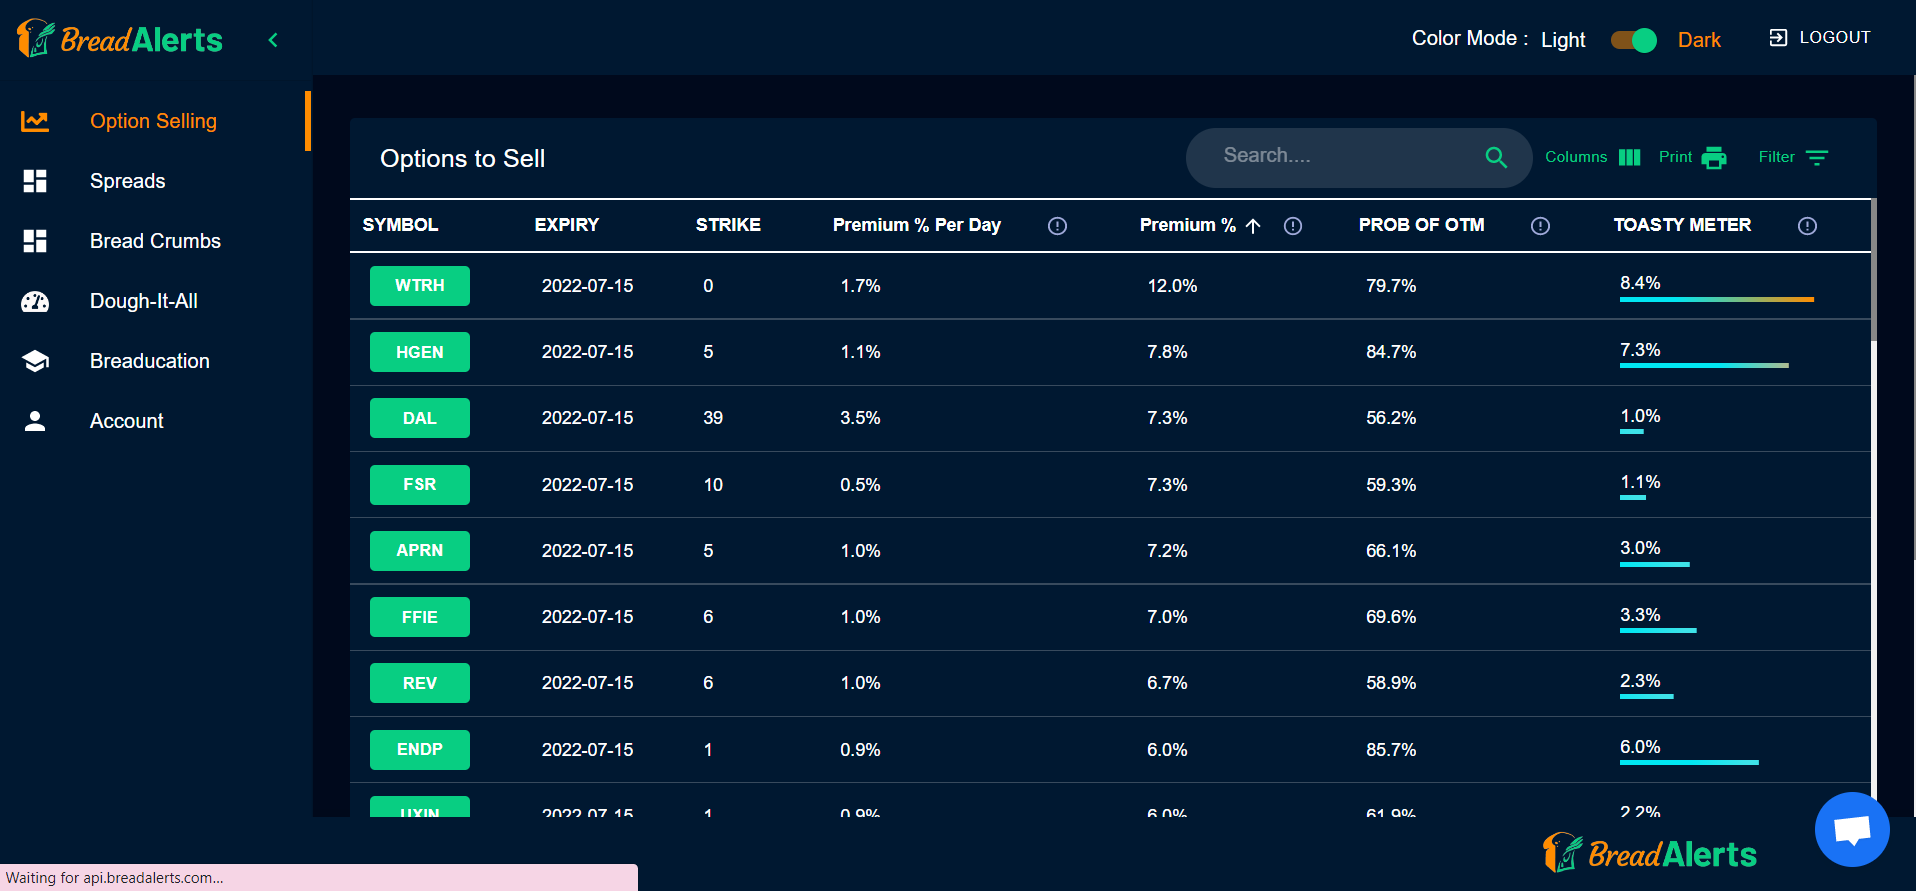Sort by PROB OF OTM header
This screenshot has height=891, width=1916.
click(1421, 225)
